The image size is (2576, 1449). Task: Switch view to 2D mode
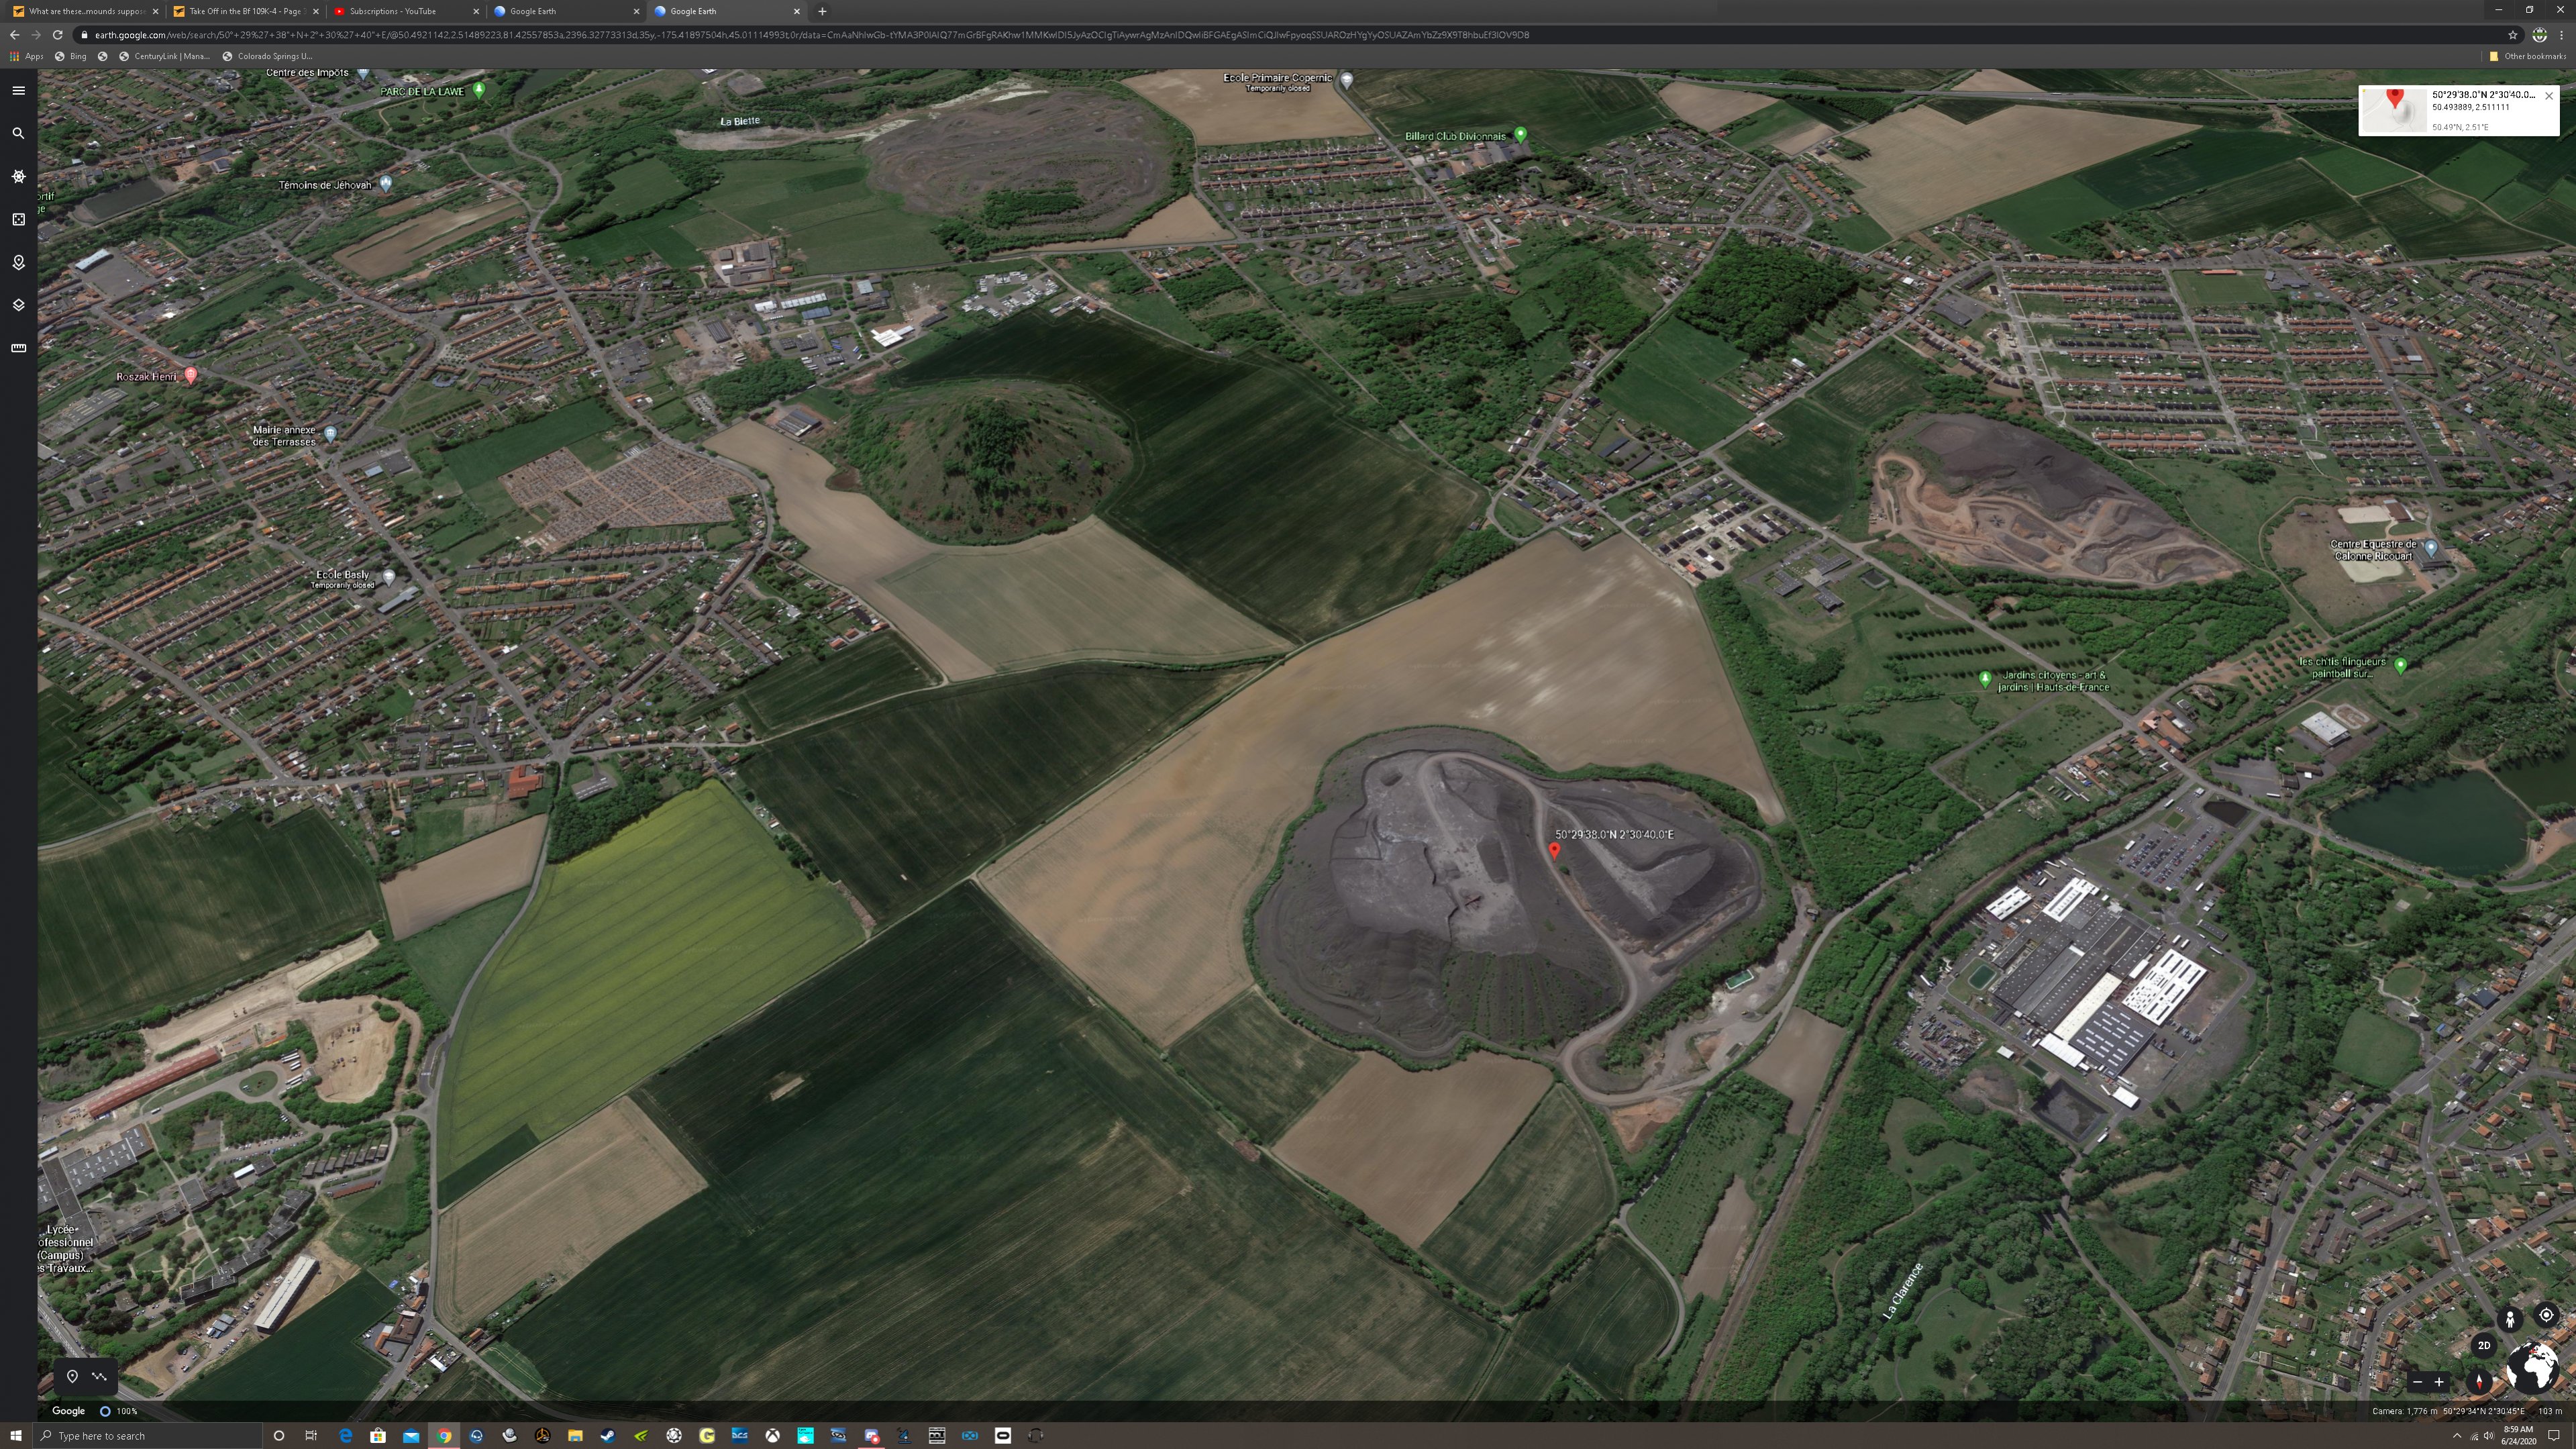click(x=2484, y=1345)
